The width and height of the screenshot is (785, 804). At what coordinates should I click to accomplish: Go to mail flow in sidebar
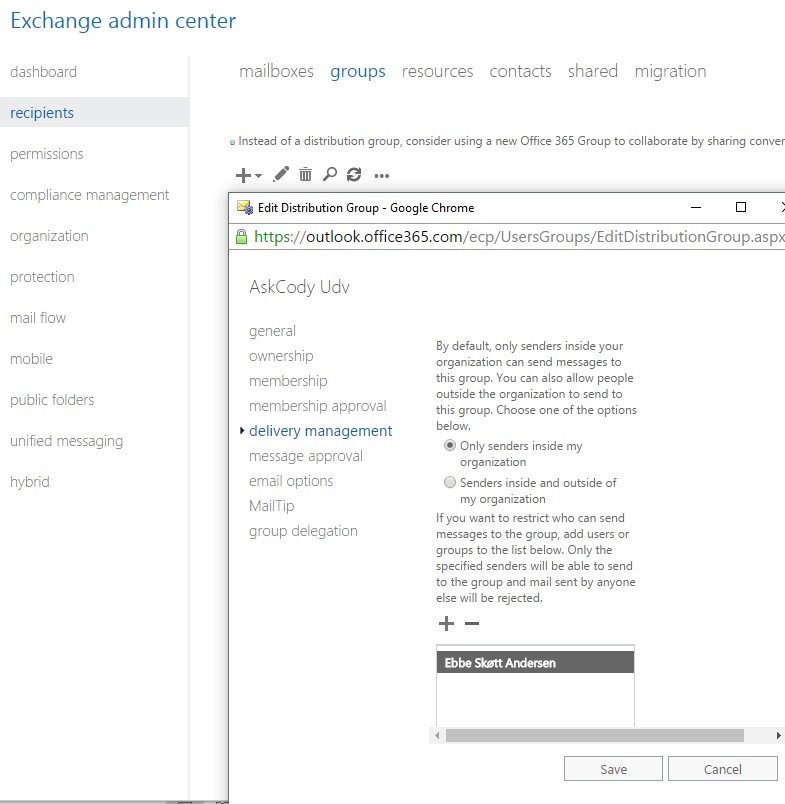pos(38,318)
